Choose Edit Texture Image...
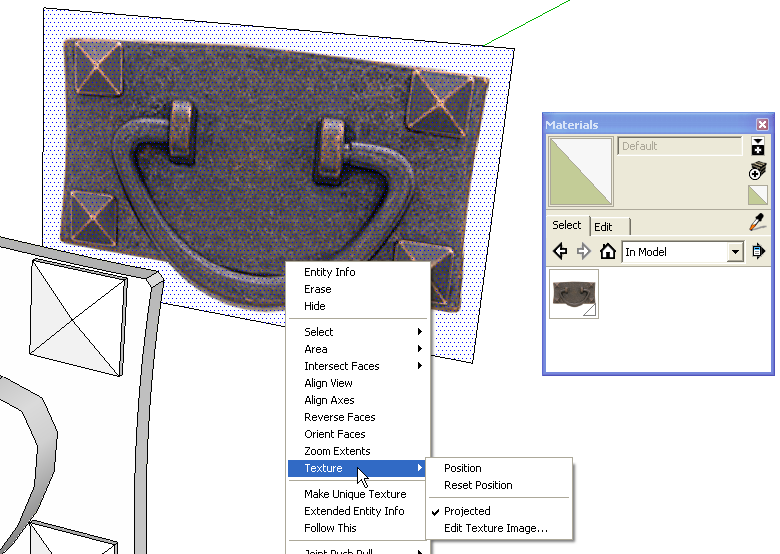780x554 pixels. click(x=499, y=528)
